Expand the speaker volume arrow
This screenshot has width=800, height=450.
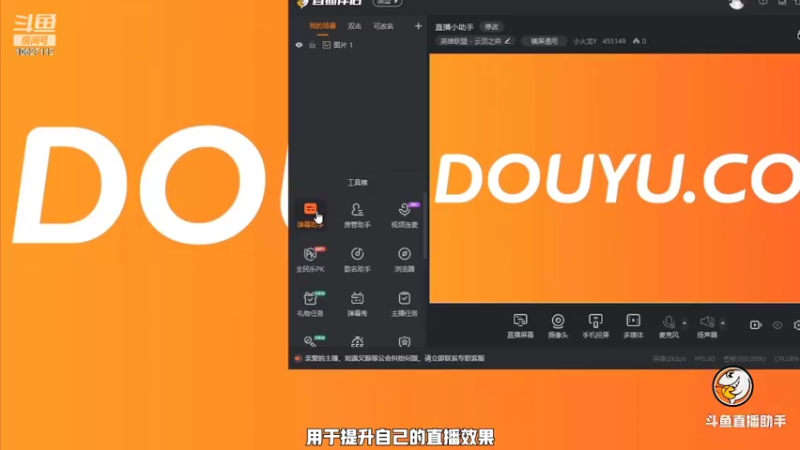(722, 323)
